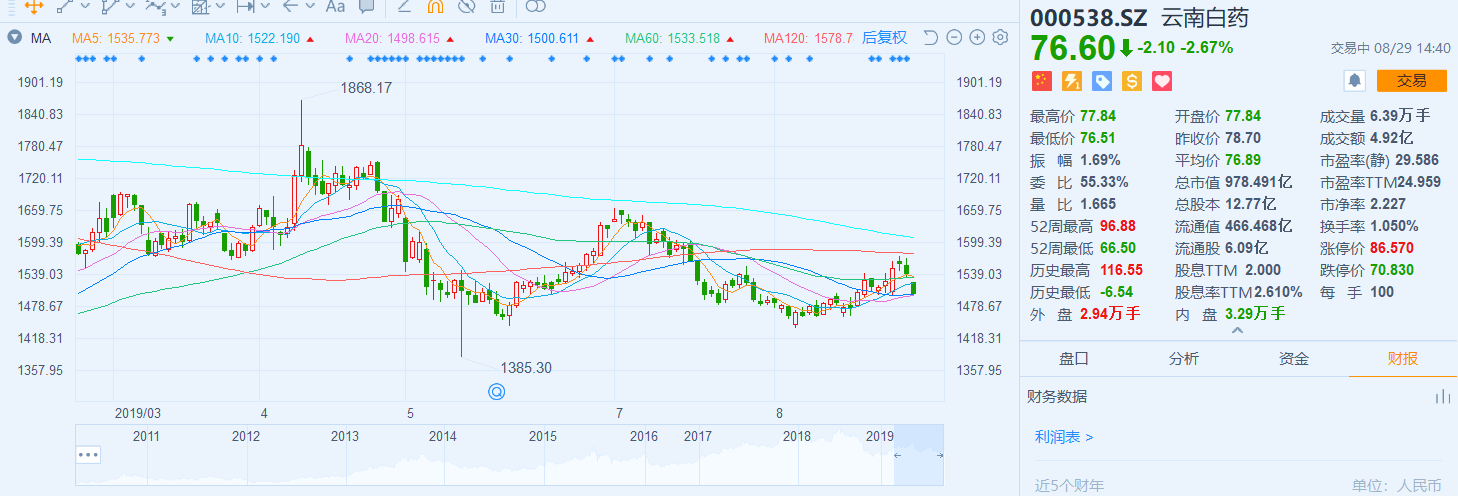
Task: Open the 利润表 link
Action: pyautogui.click(x=1064, y=437)
